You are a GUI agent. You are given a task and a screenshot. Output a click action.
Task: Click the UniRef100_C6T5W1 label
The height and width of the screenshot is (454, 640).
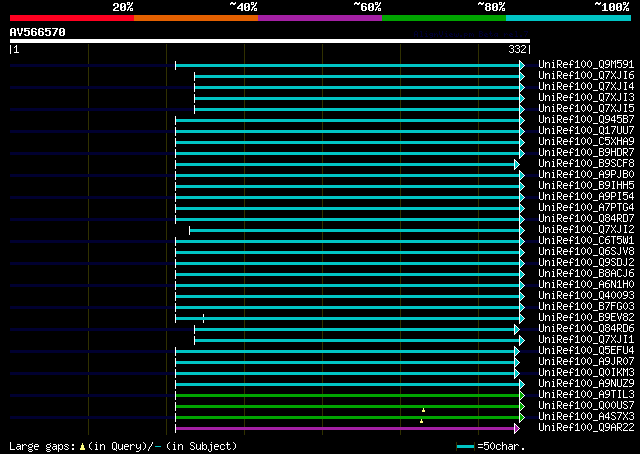pyautogui.click(x=586, y=240)
